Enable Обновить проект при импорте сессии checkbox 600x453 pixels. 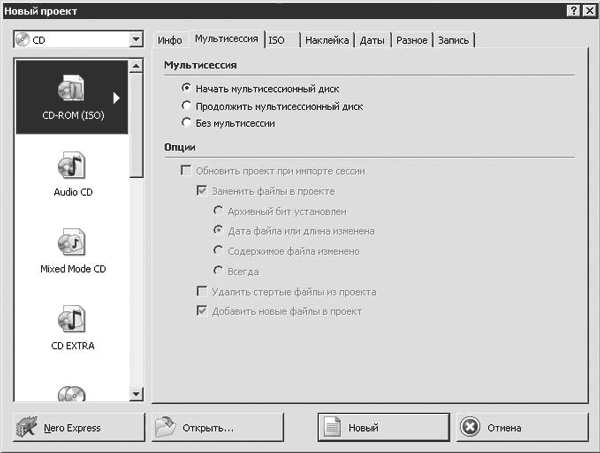(186, 170)
